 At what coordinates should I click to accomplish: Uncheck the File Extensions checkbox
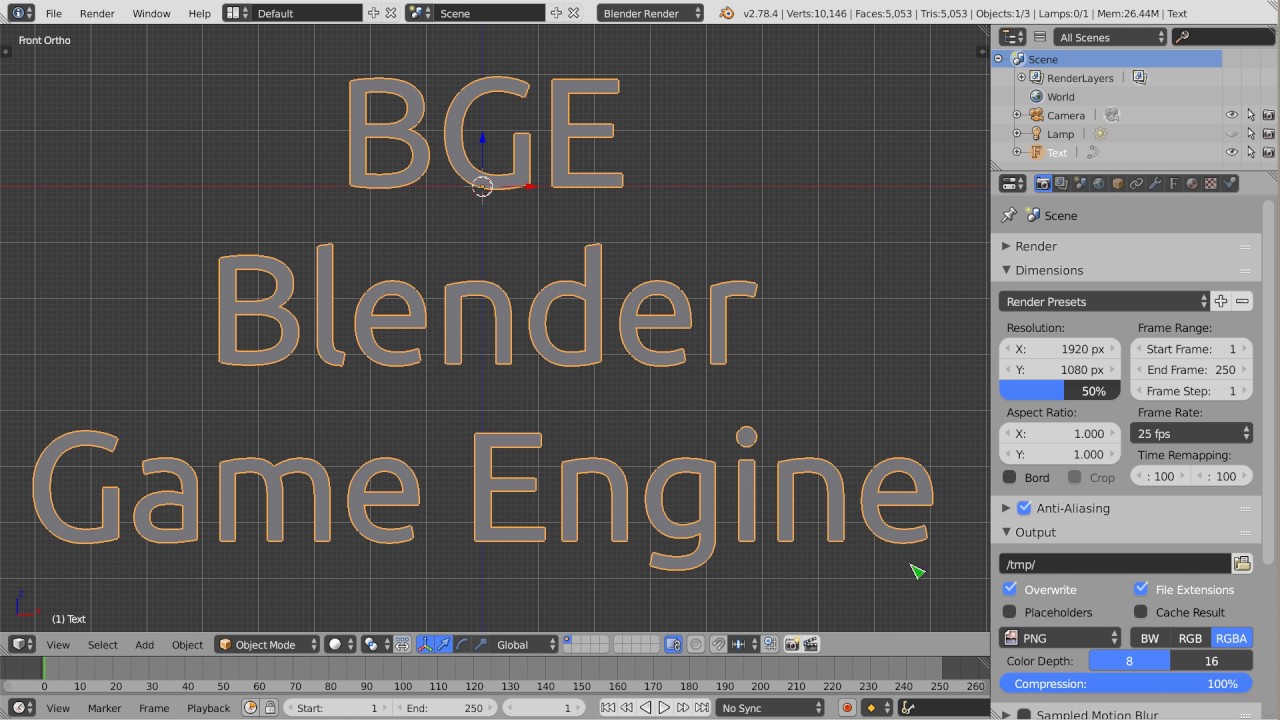point(1141,589)
